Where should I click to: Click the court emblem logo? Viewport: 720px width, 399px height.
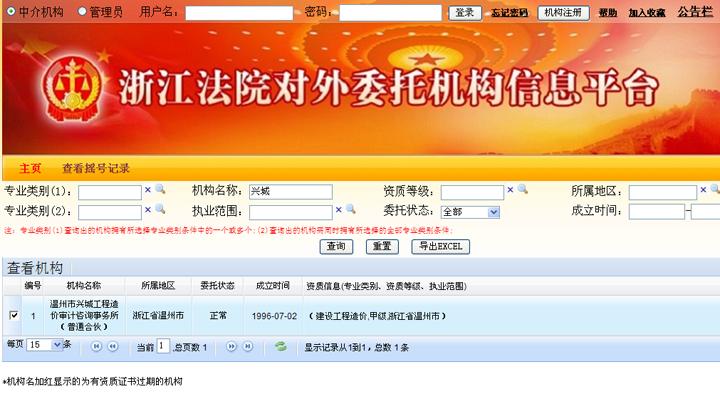coord(72,89)
